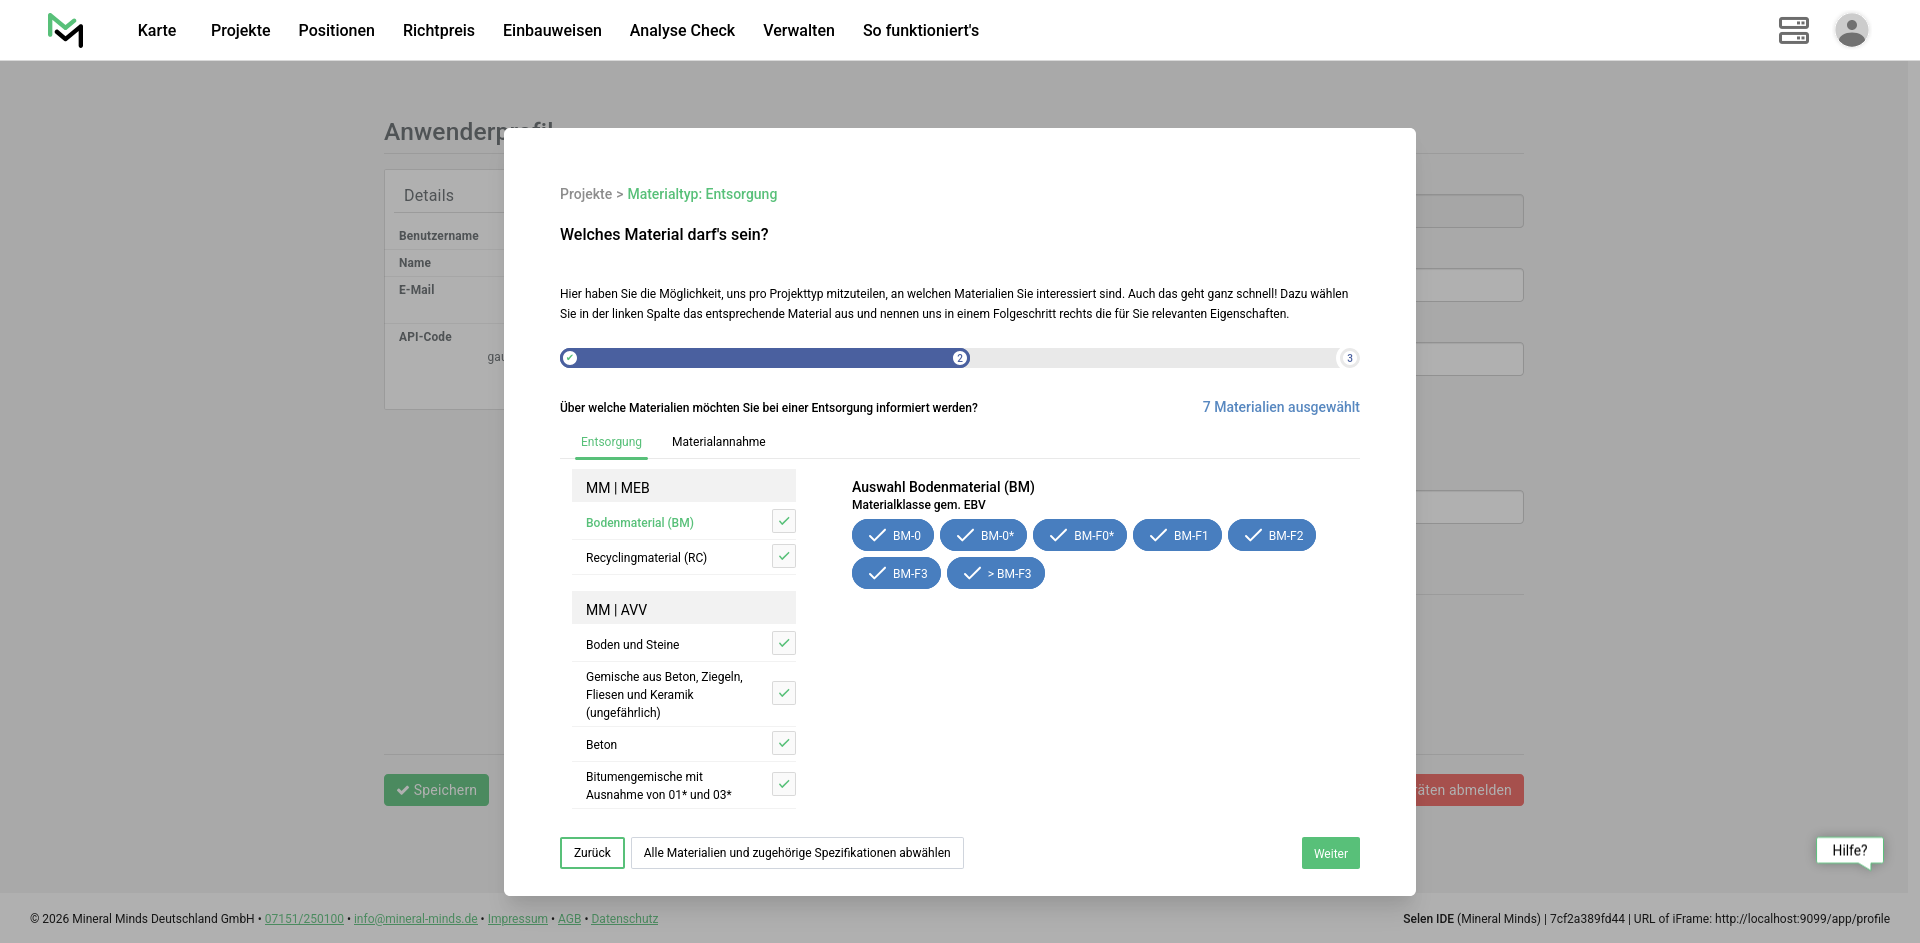The height and width of the screenshot is (943, 1920).
Task: Click the completed first step marker
Action: pos(570,358)
